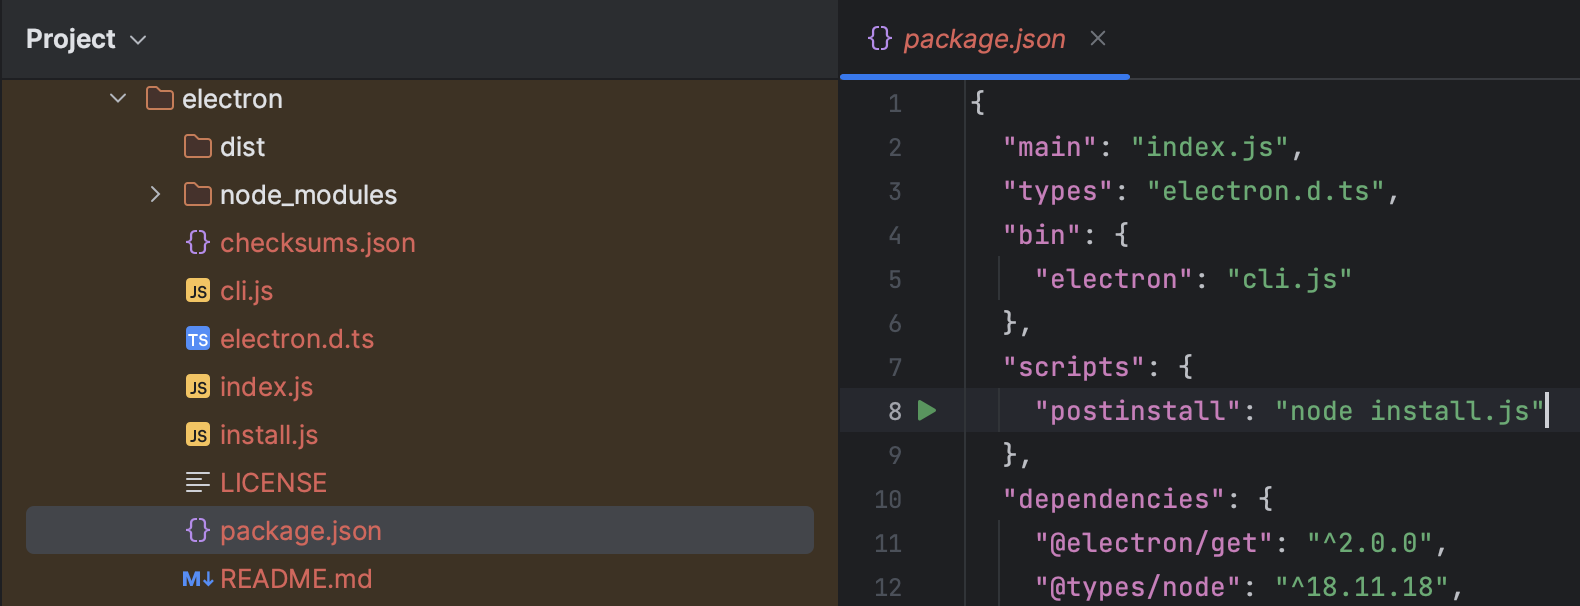The width and height of the screenshot is (1580, 606).
Task: Click the "@types/node" dependency key
Action: [x=1138, y=587]
